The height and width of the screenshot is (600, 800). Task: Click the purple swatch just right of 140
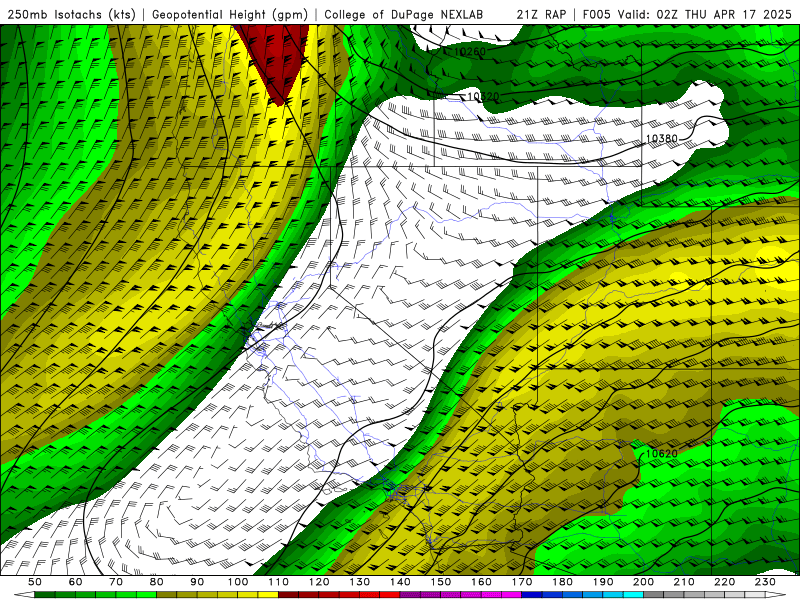click(410, 595)
